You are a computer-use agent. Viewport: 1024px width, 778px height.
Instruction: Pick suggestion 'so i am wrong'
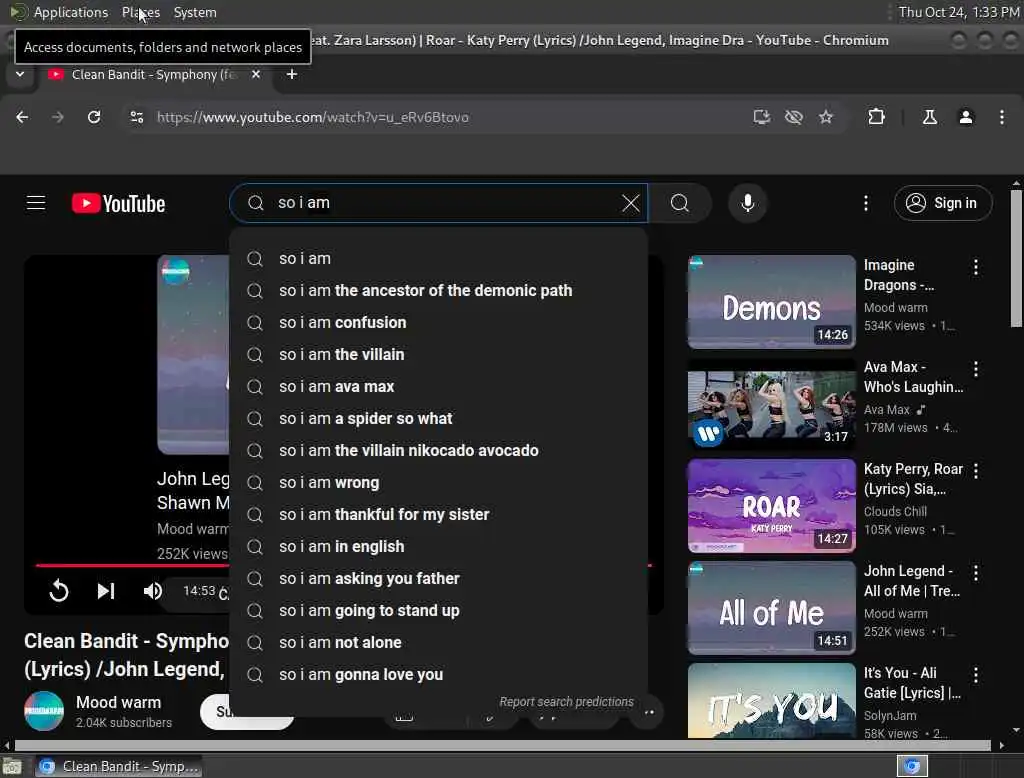click(x=438, y=483)
